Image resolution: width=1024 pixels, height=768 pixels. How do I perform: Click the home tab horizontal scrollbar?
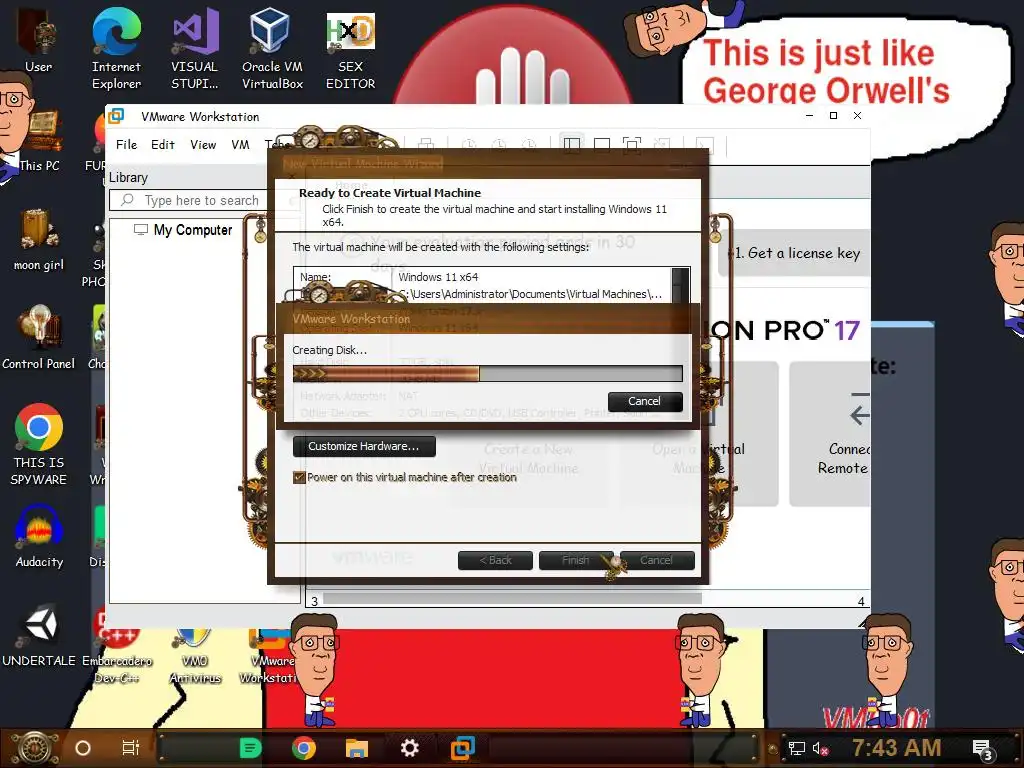(x=512, y=599)
